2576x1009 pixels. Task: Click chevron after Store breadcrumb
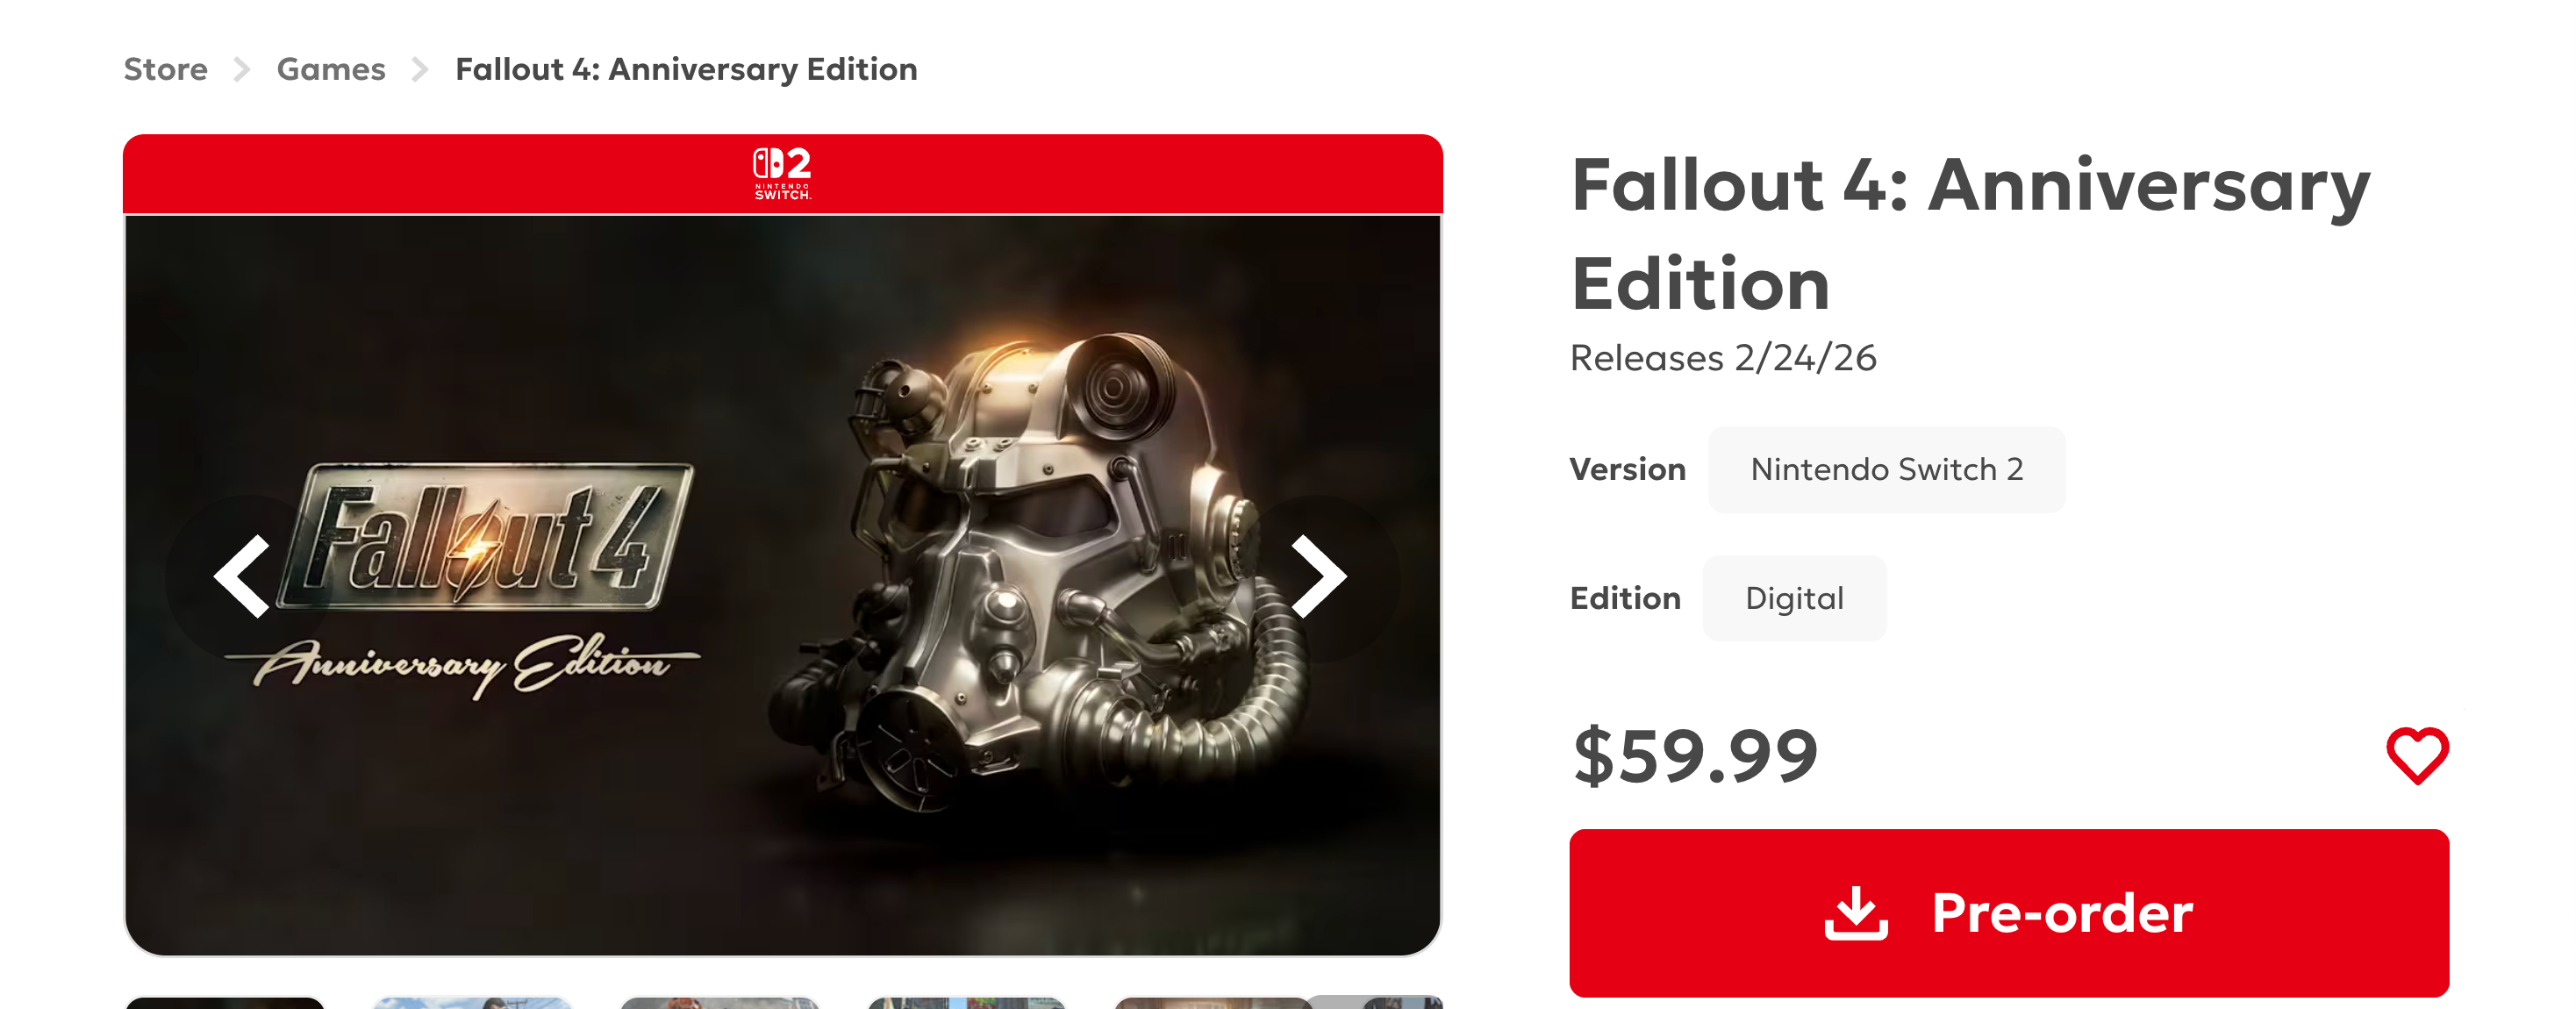coord(242,70)
